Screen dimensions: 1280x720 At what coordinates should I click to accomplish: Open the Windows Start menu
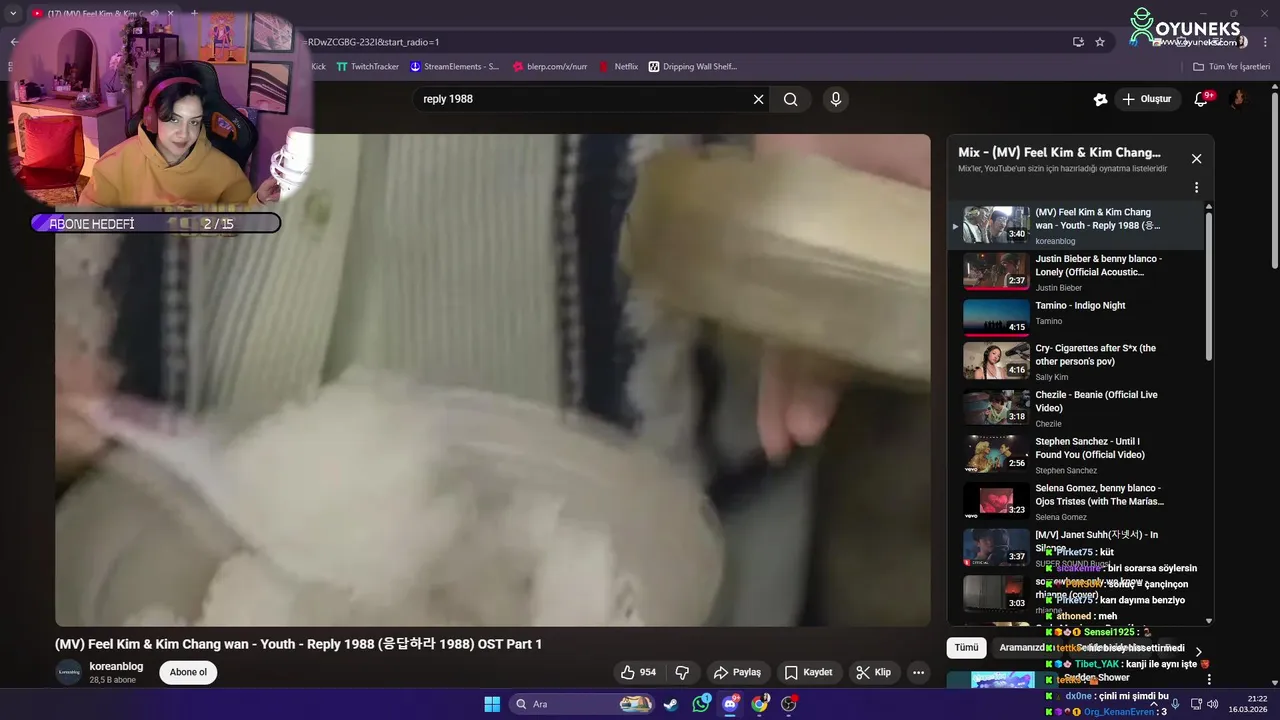coord(492,704)
